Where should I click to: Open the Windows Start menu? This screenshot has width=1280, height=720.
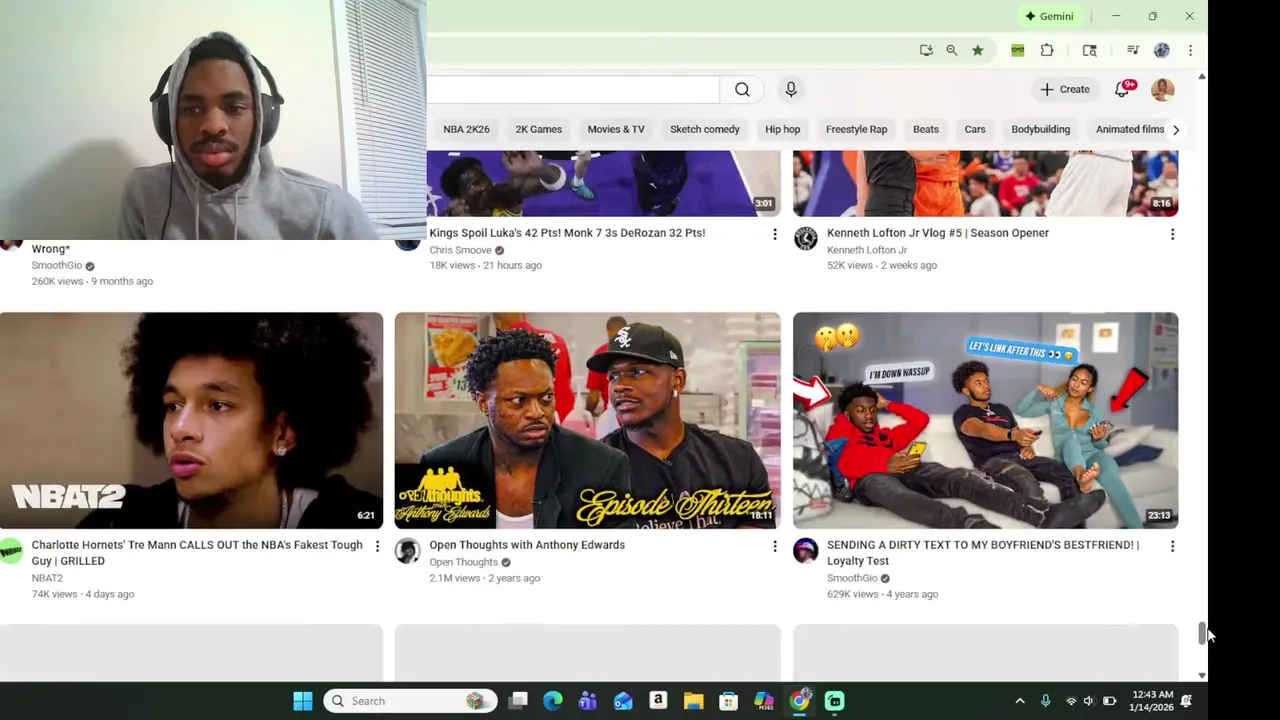point(302,701)
